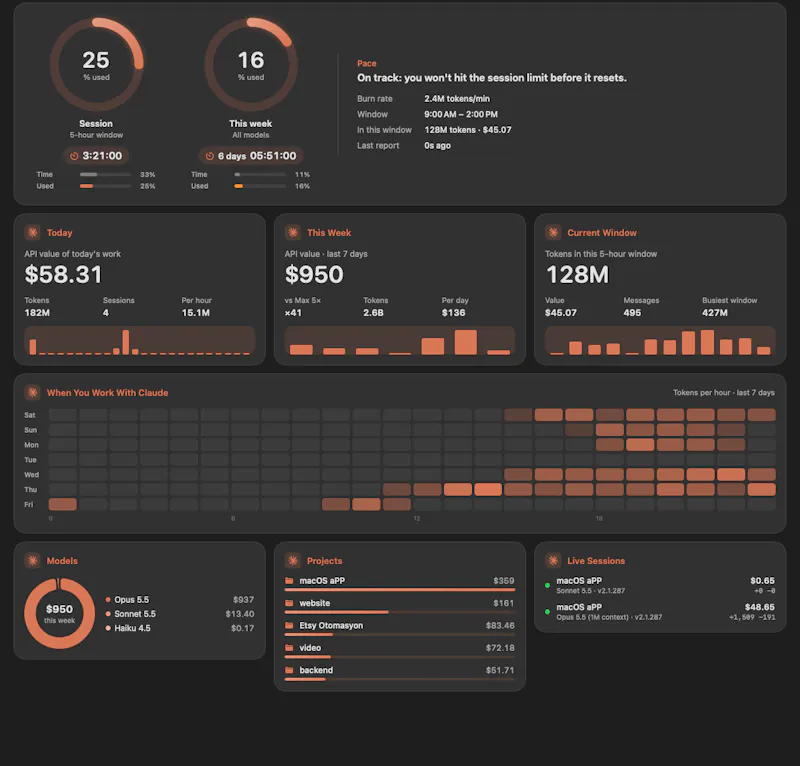The width and height of the screenshot is (800, 766).
Task: Click the Models card sunburst icon
Action: pyautogui.click(x=33, y=561)
